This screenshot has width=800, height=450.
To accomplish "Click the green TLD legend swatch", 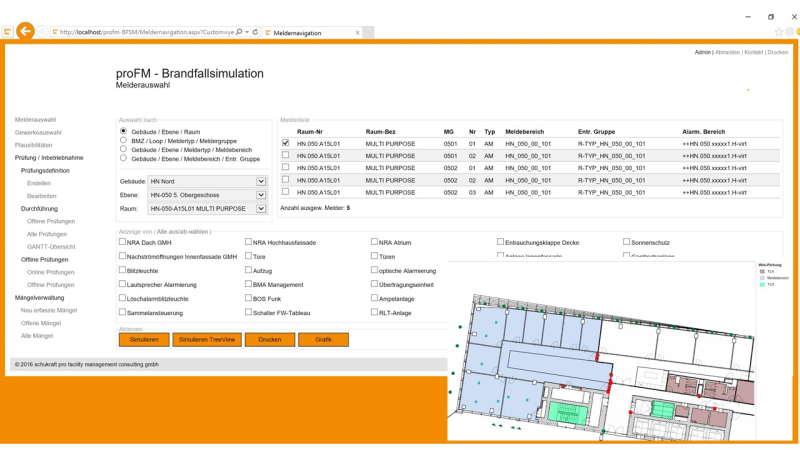I will pyautogui.click(x=763, y=284).
